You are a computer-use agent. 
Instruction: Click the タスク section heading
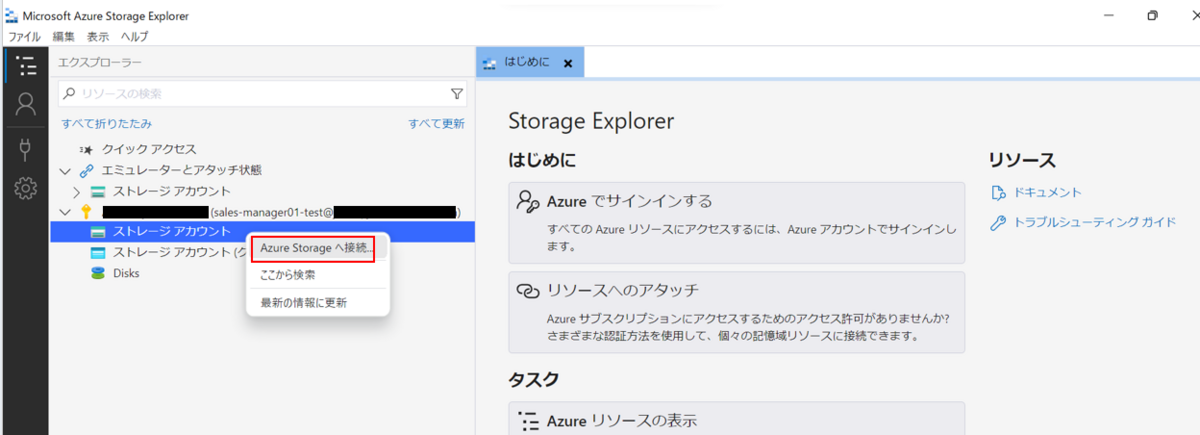coord(533,379)
